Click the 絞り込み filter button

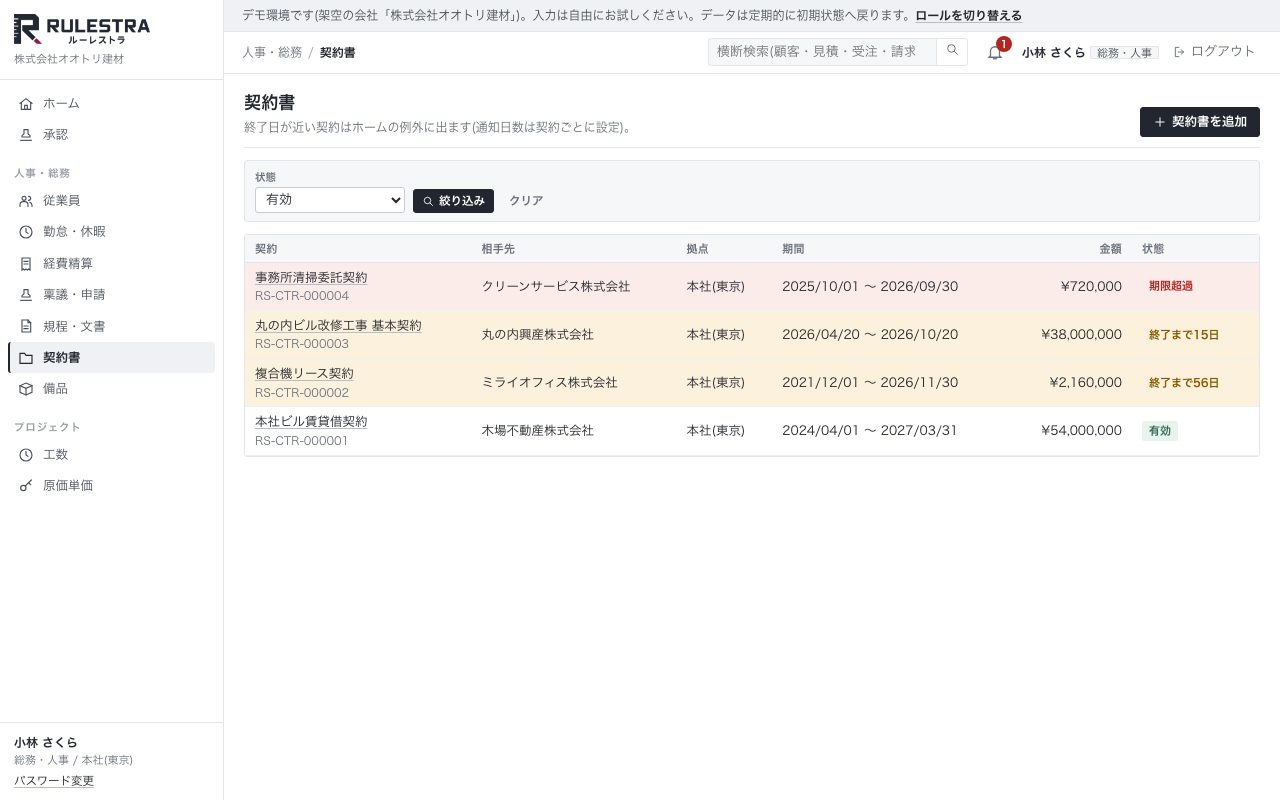tap(453, 201)
